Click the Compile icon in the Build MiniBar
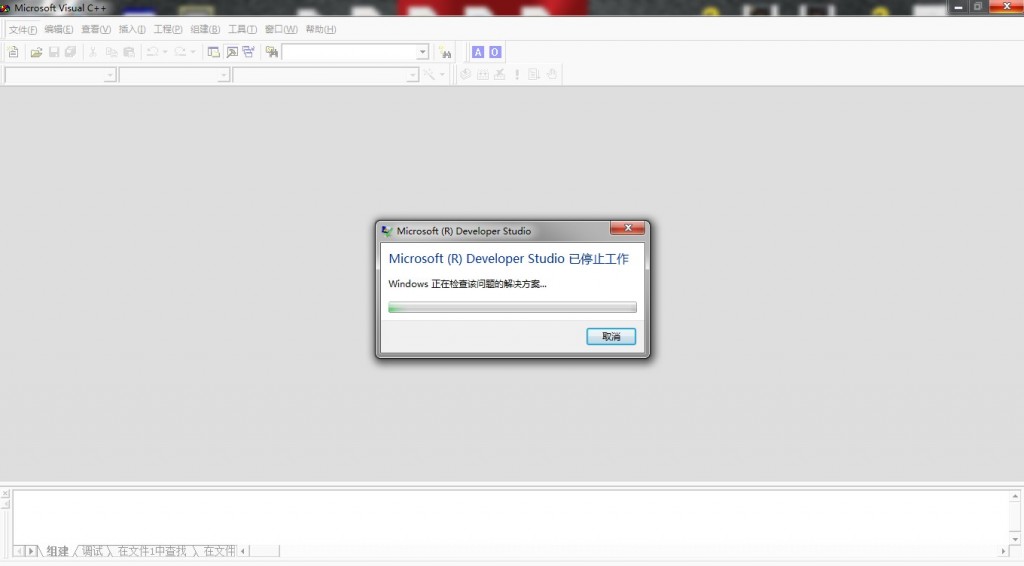 pyautogui.click(x=465, y=74)
